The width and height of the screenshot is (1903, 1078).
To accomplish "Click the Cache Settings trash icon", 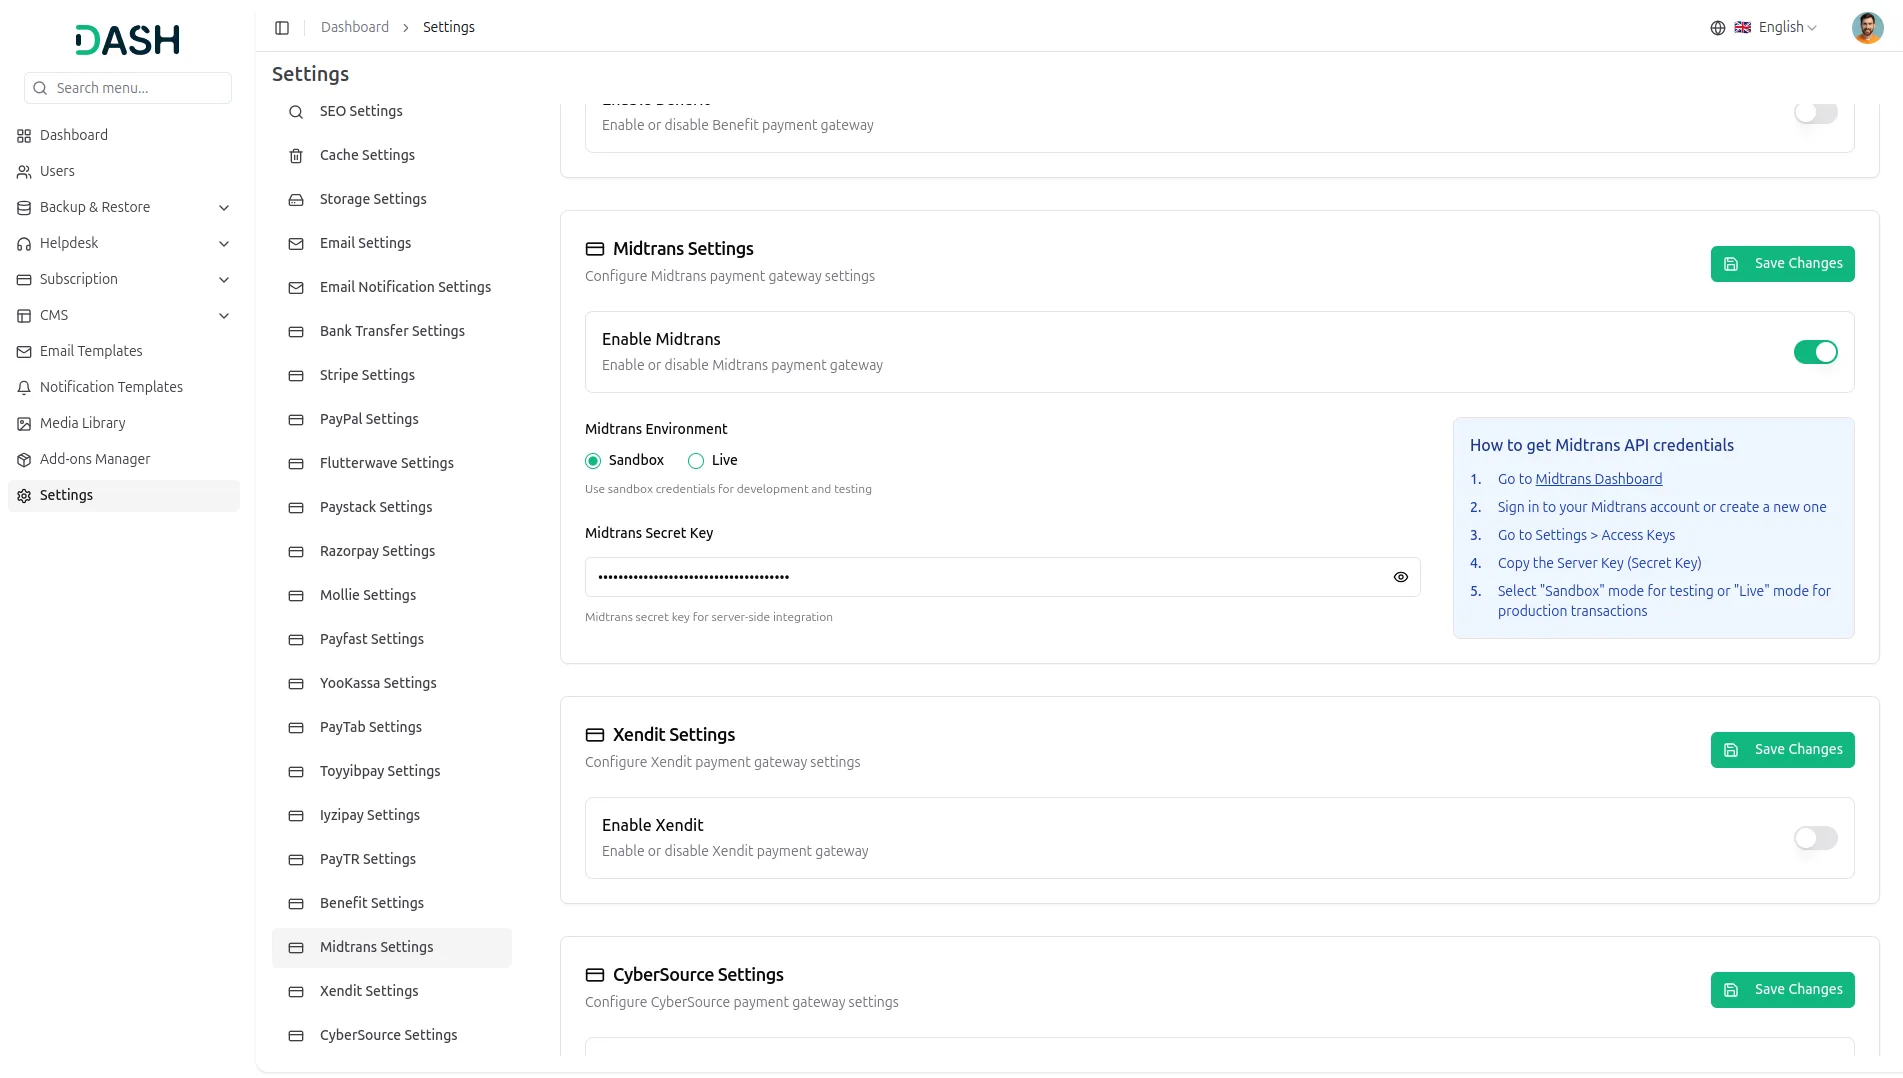I will click(x=296, y=156).
